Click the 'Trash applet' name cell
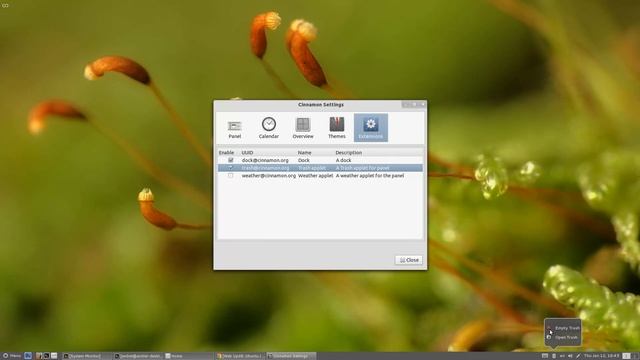 coord(312,168)
